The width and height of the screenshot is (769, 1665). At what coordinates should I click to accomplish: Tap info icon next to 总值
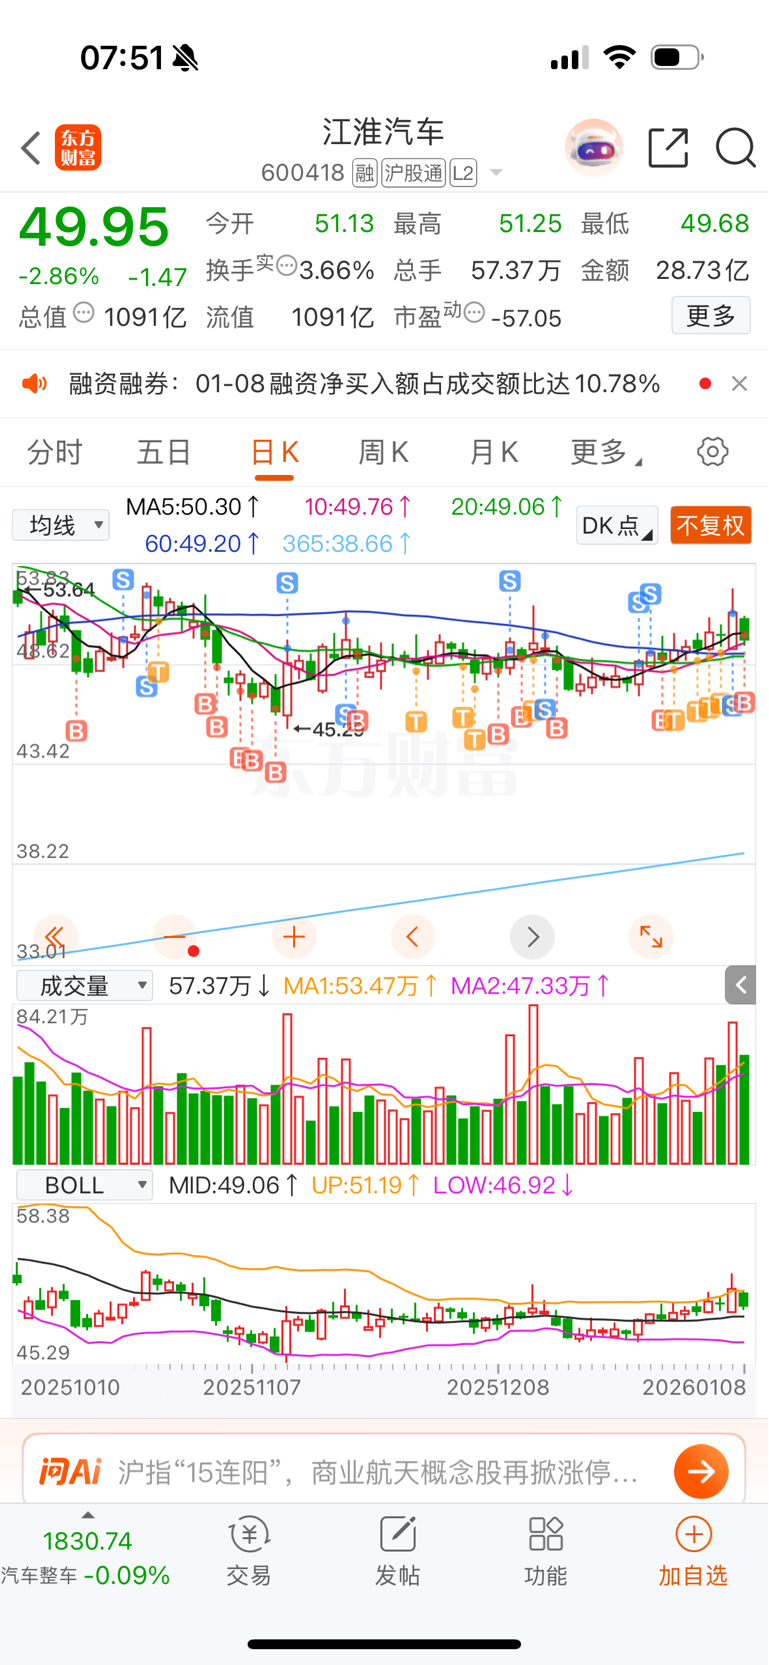(x=84, y=312)
